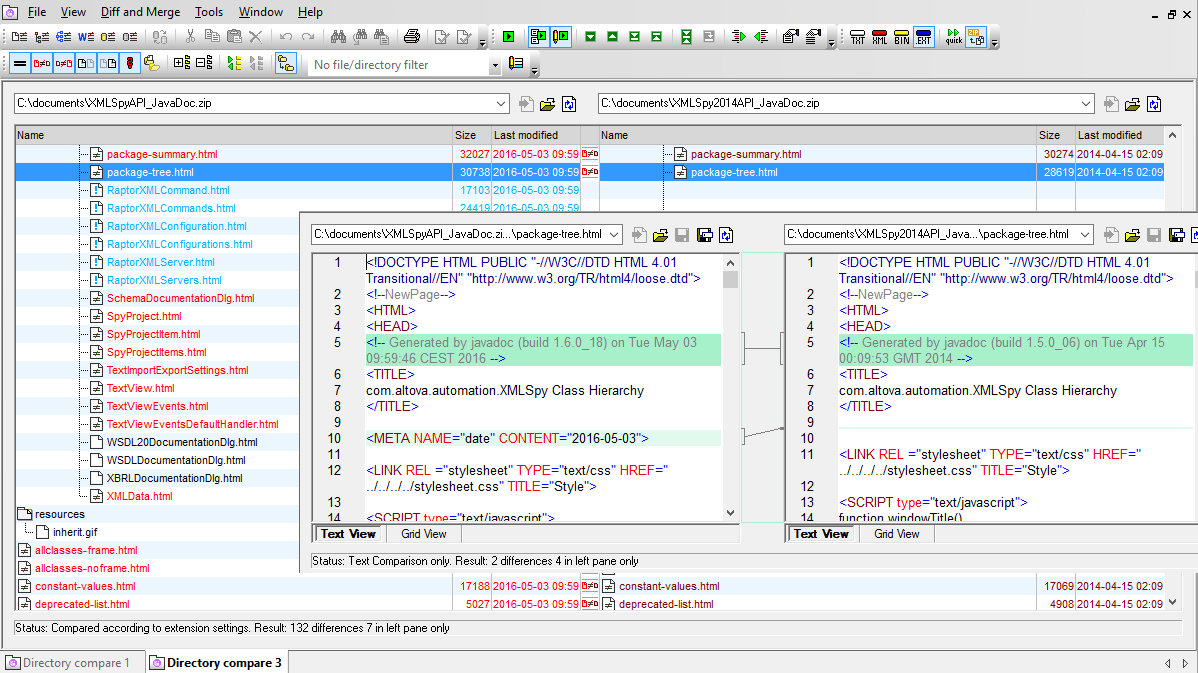This screenshot has height=673, width=1198.
Task: Switch right pane to Grid View
Action: 896,534
